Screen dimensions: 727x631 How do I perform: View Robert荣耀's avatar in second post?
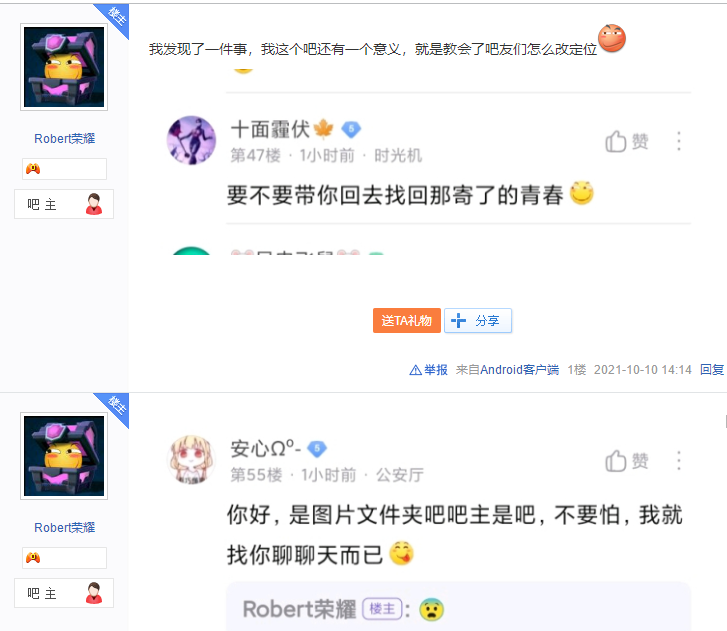(64, 456)
